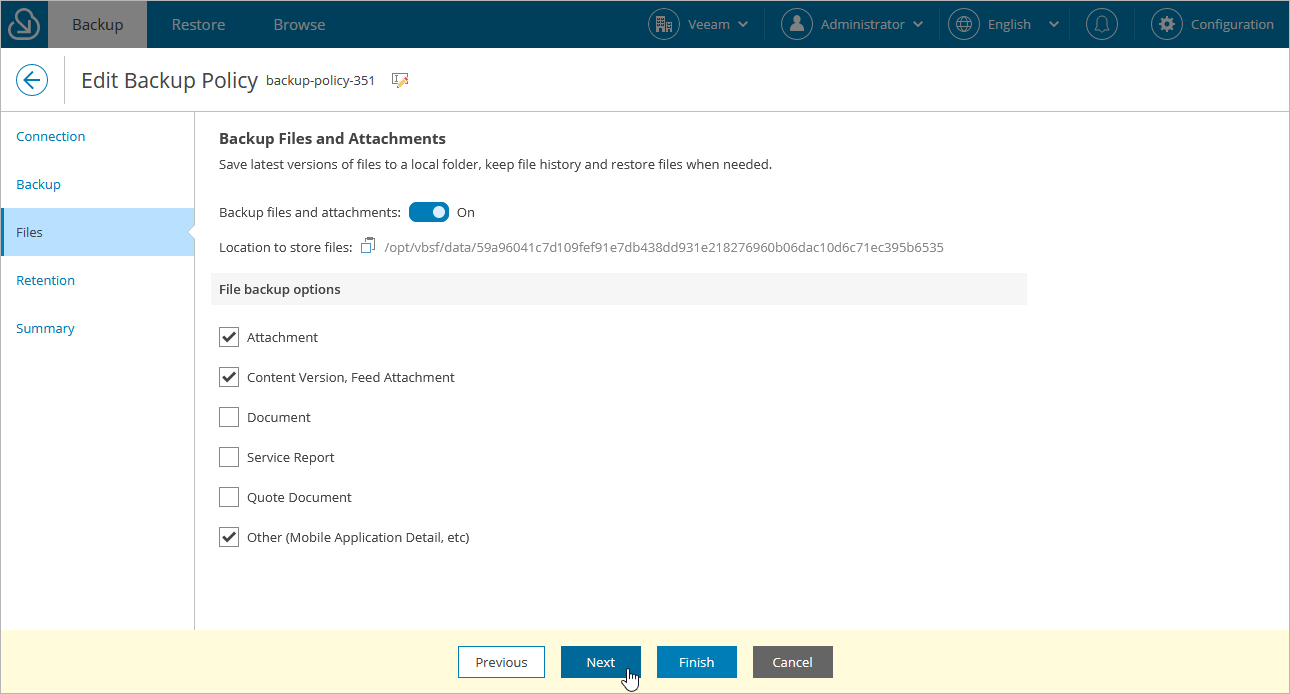Open the Backup tab
The width and height of the screenshot is (1290, 694).
[97, 24]
